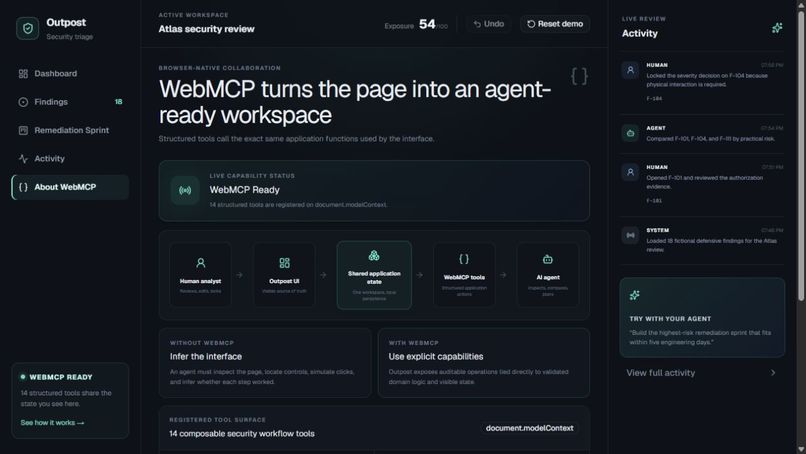806x454 pixels.
Task: Click the Agent robot icon in activity feed
Action: (x=630, y=133)
